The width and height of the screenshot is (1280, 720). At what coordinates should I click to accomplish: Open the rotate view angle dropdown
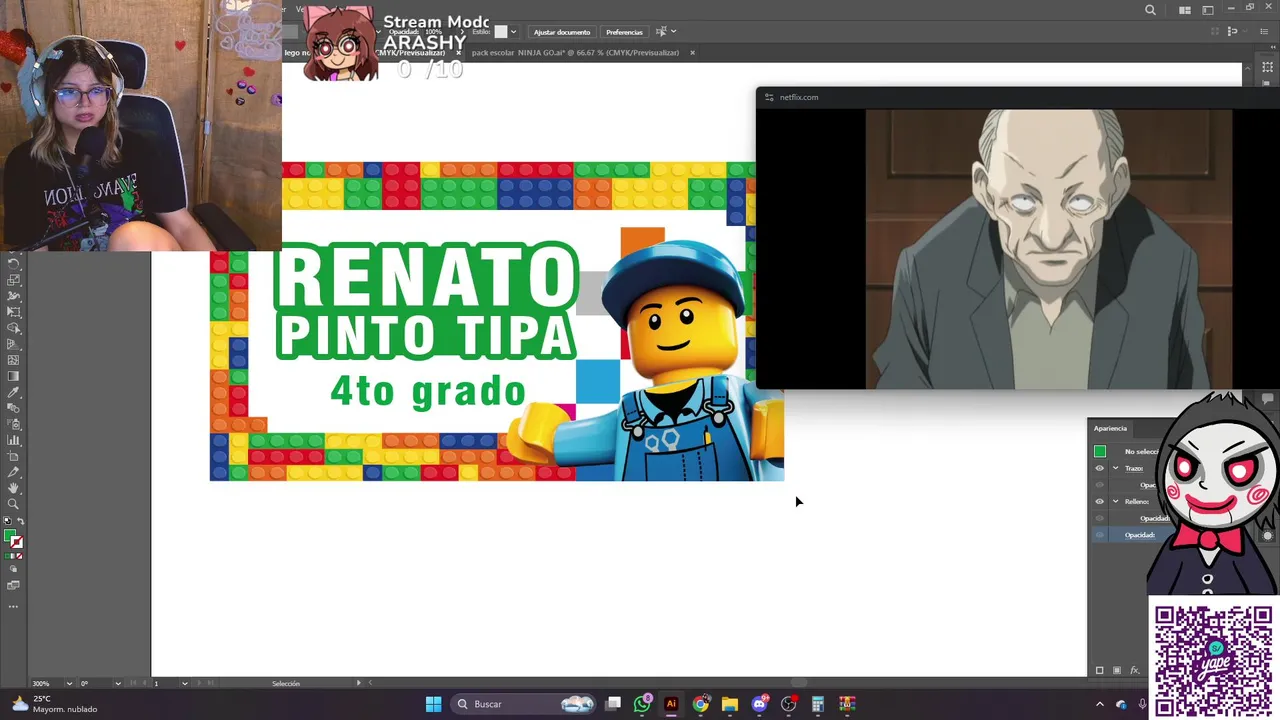click(x=118, y=683)
